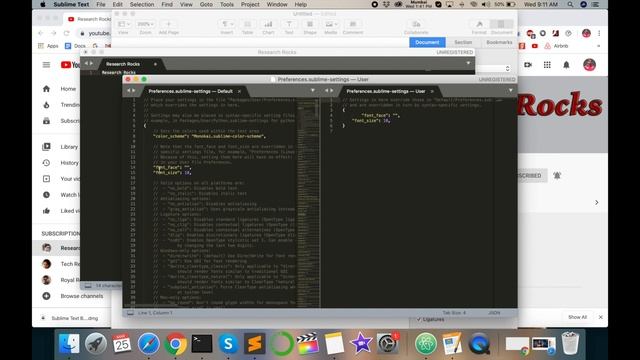Viewport: 640px width, 360px height.
Task: Open the Find menu
Action: (167, 4)
